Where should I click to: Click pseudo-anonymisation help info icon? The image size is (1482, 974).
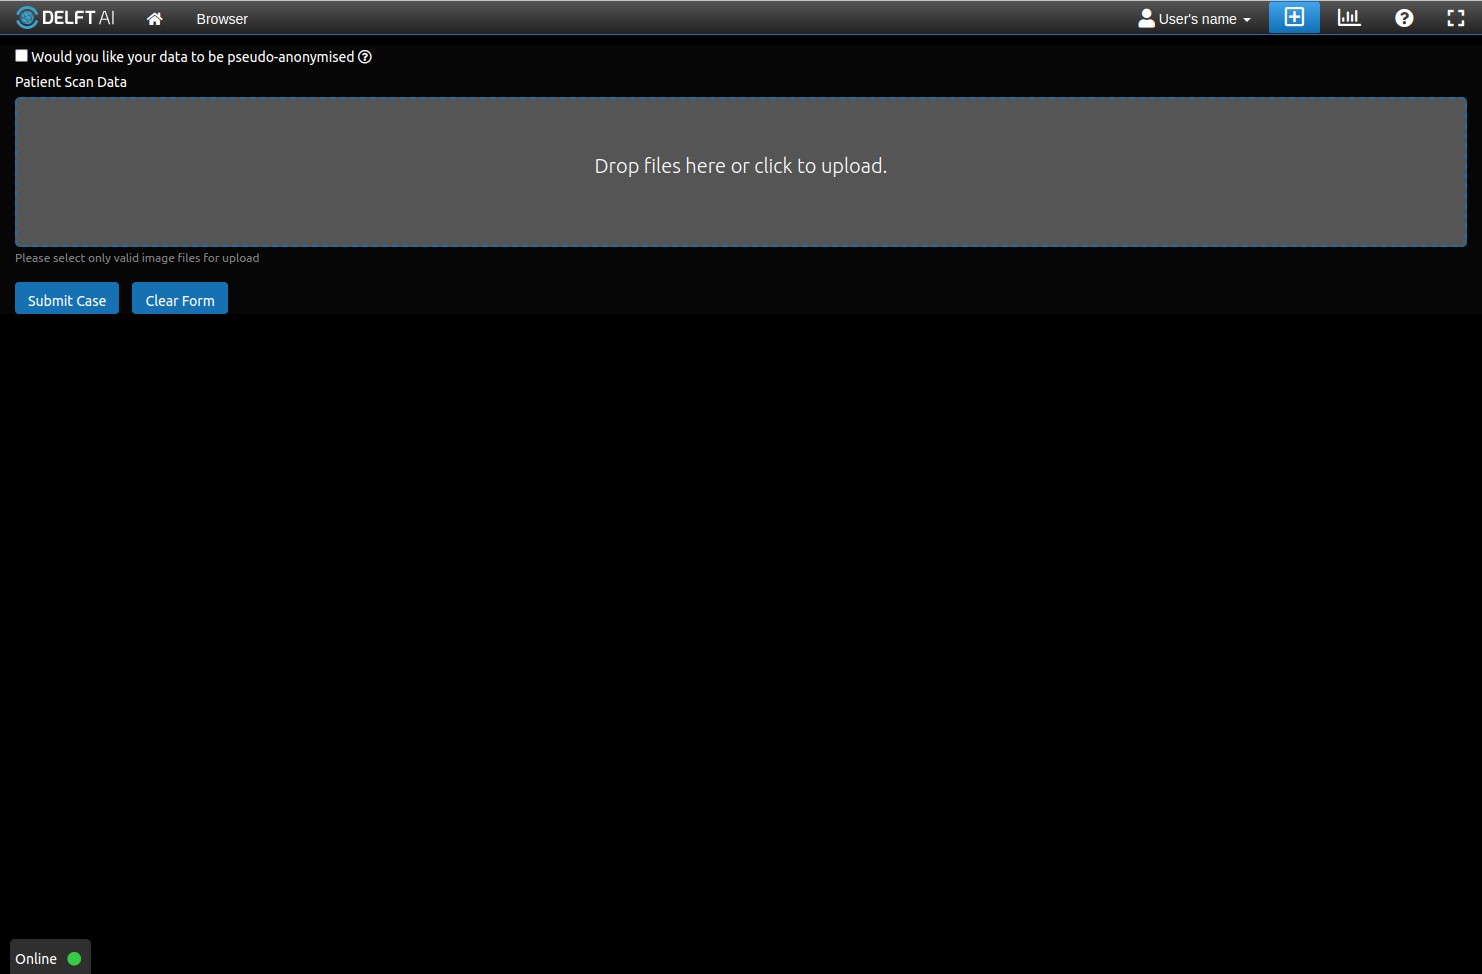coord(365,57)
